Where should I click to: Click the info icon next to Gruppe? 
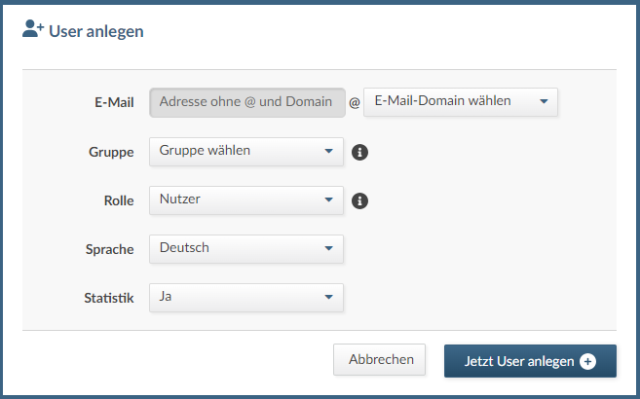click(x=360, y=152)
